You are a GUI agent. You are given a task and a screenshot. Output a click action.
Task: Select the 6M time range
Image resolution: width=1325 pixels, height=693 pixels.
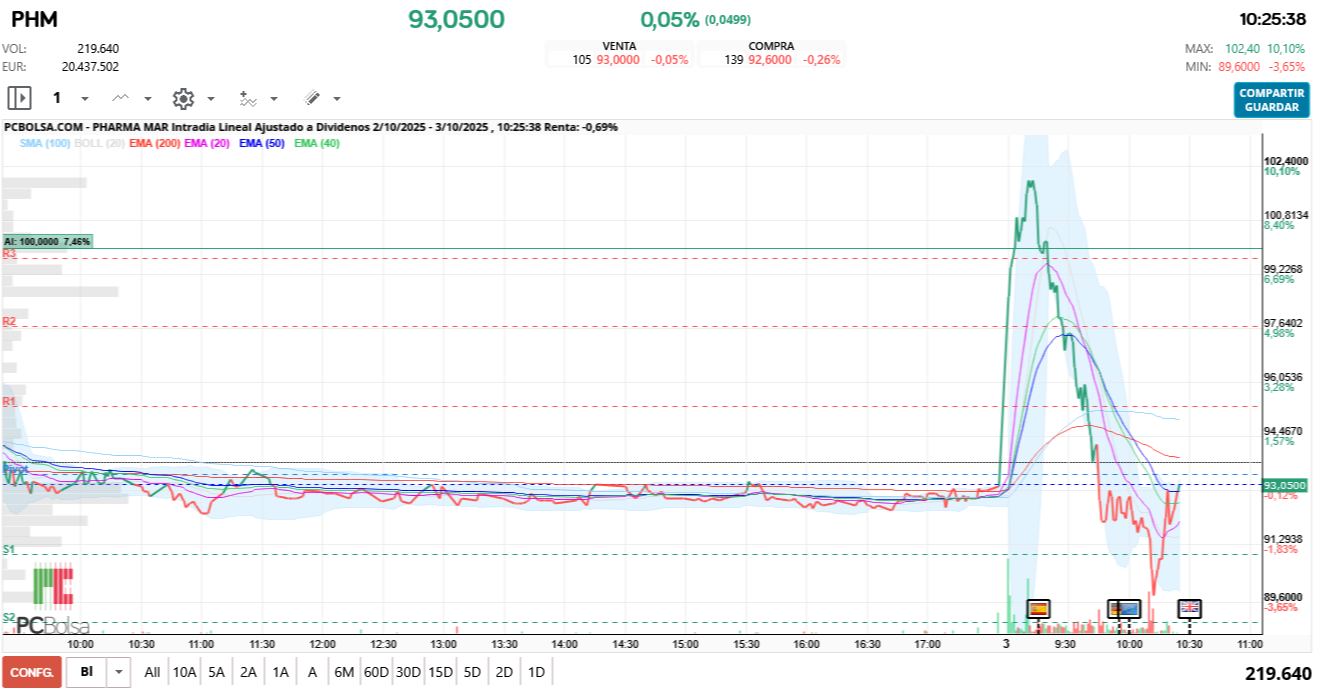(x=344, y=672)
